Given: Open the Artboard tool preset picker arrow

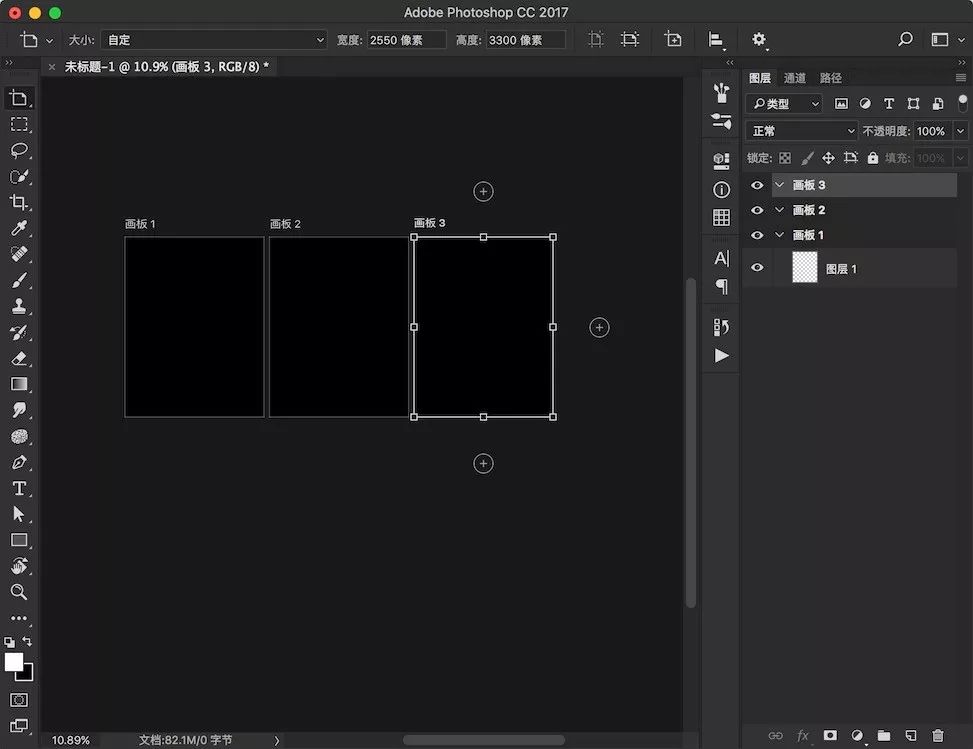Looking at the screenshot, I should coord(50,40).
